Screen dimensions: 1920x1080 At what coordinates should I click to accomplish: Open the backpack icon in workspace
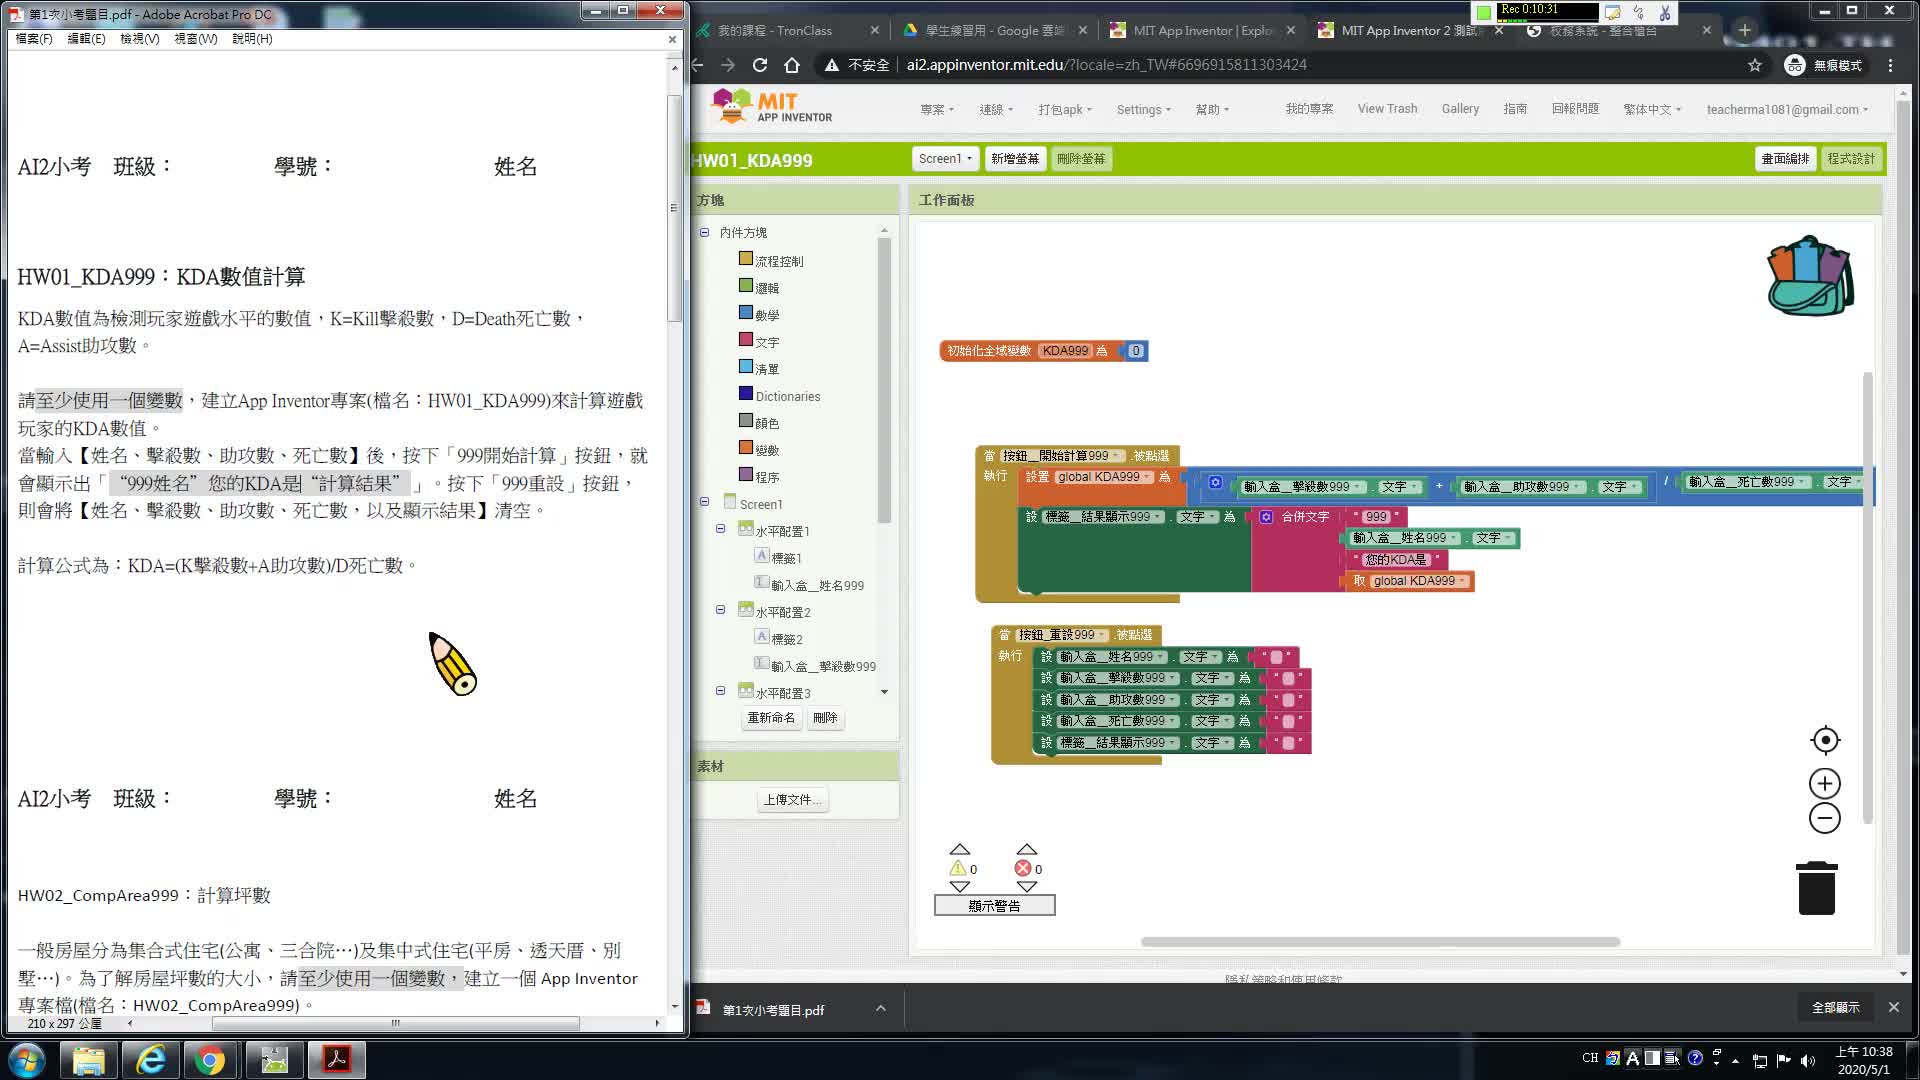[x=1810, y=277]
